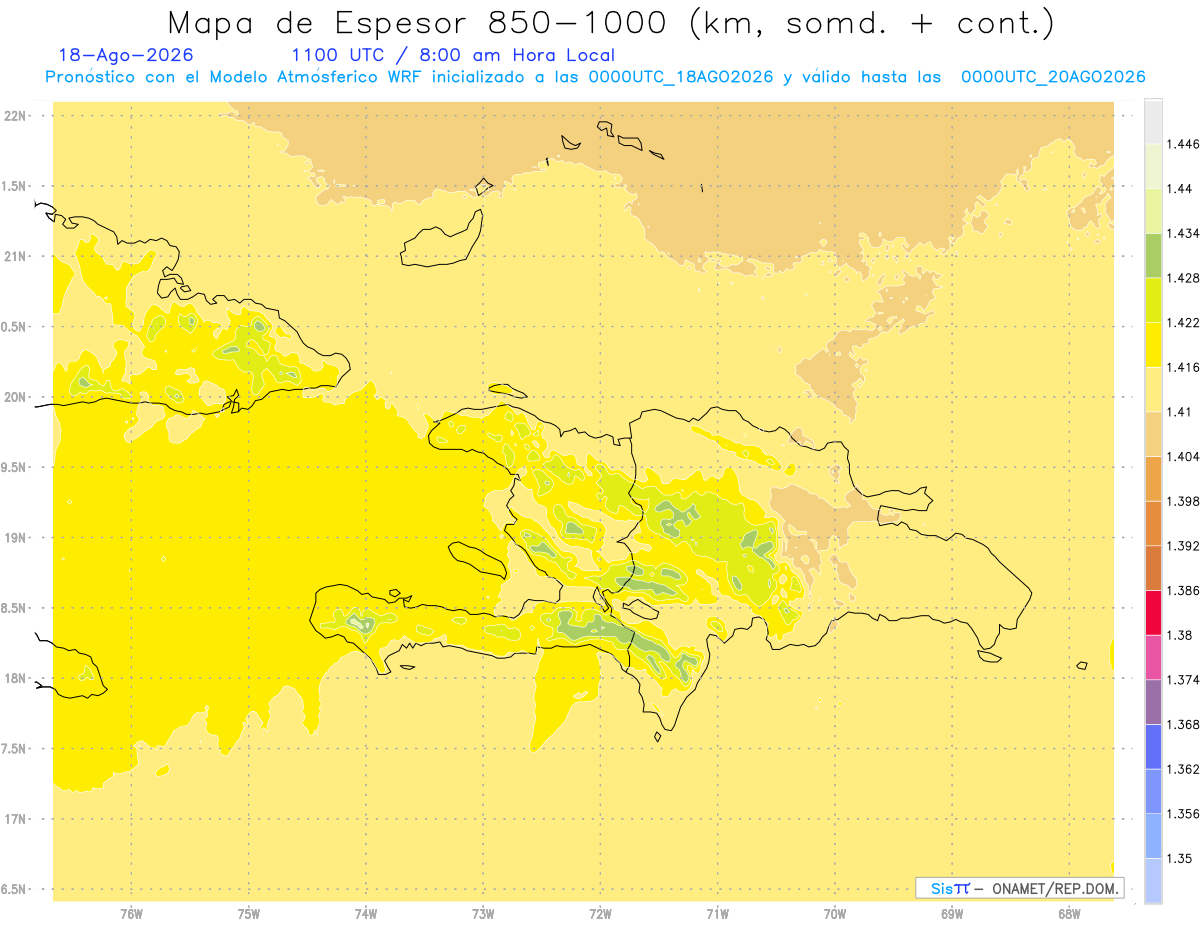
Task: Click the 17N latitude axis label
Action: point(14,819)
